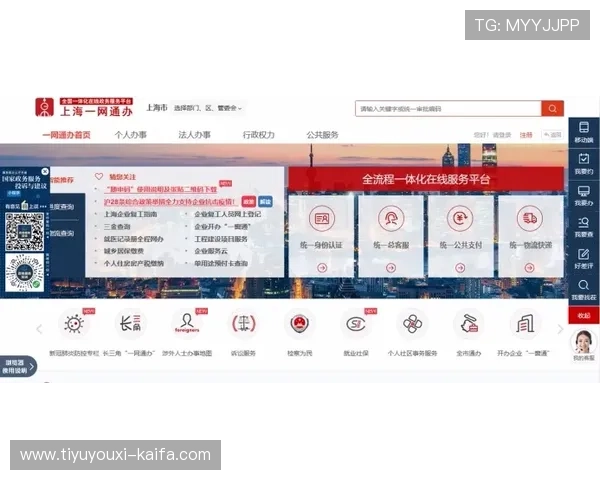Open 上海企业复工指南 link
Image resolution: width=600 pixels, height=480 pixels.
point(130,214)
